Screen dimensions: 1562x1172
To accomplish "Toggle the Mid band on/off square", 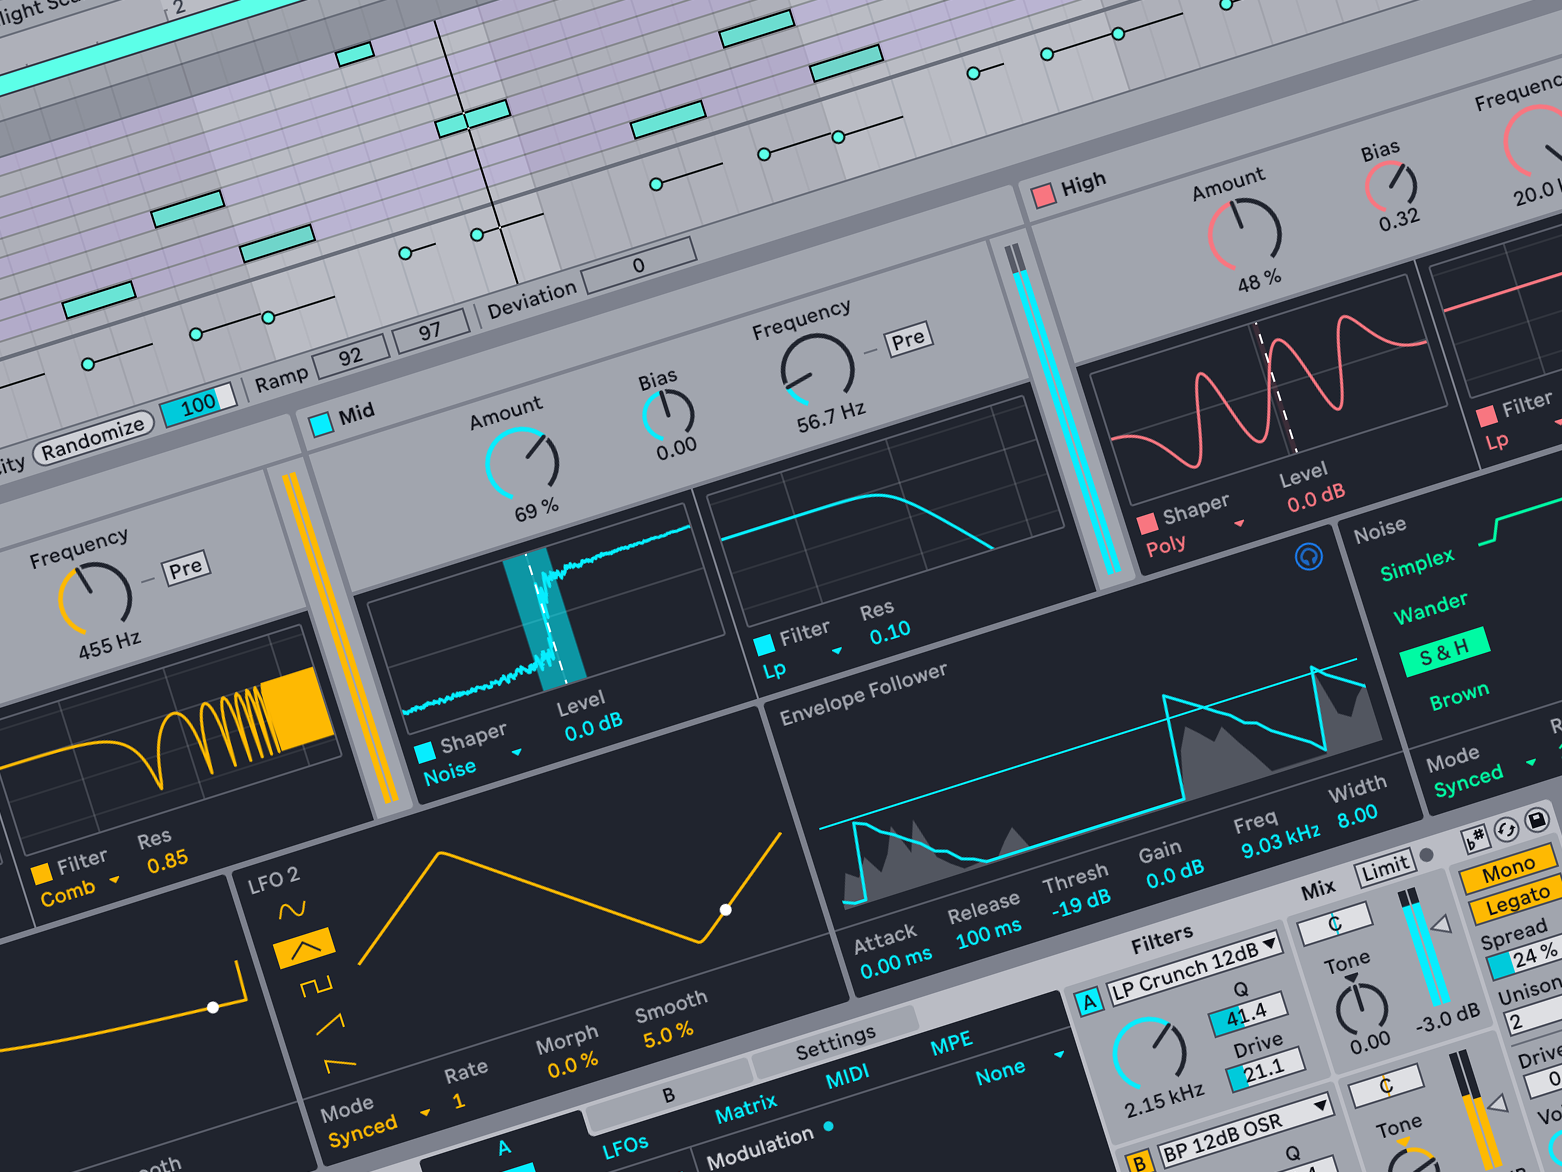I will point(321,424).
